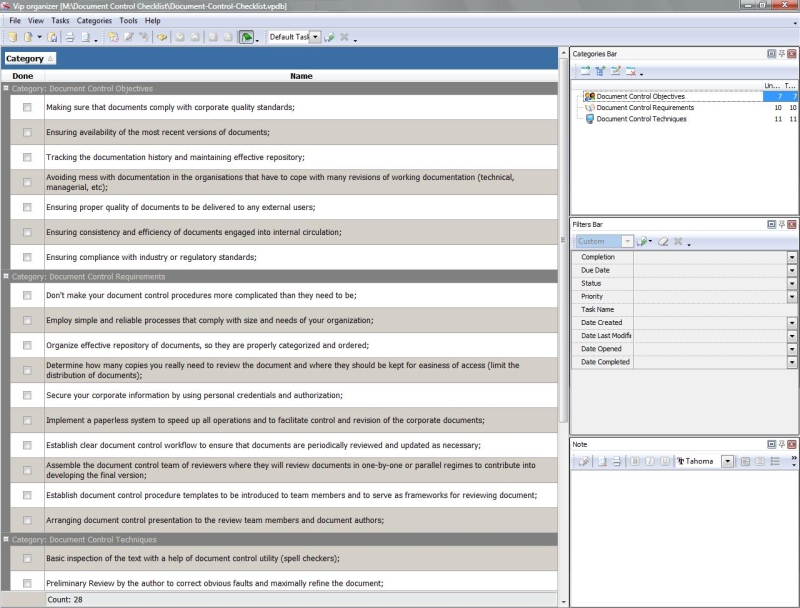Image resolution: width=800 pixels, height=608 pixels.
Task: Click the Name column header
Action: (301, 76)
